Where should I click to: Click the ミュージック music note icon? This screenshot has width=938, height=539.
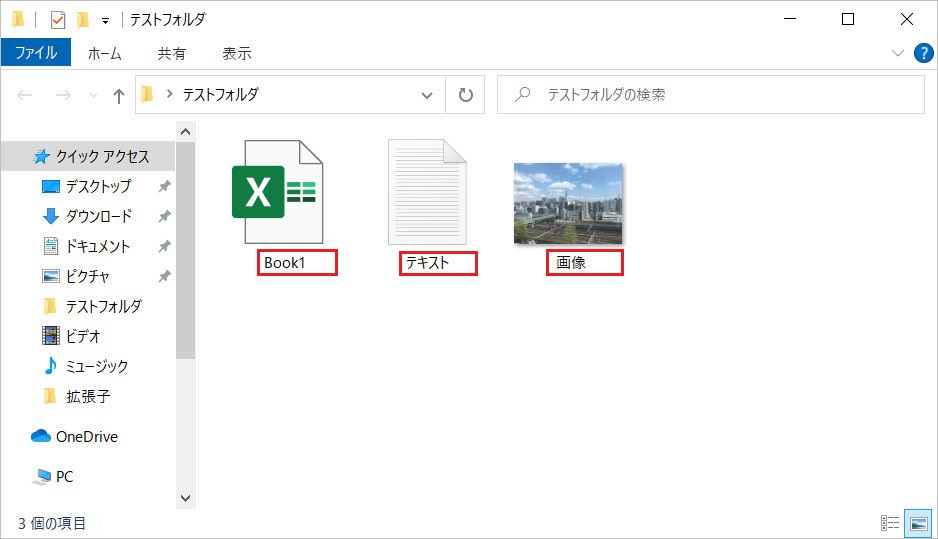tap(51, 366)
